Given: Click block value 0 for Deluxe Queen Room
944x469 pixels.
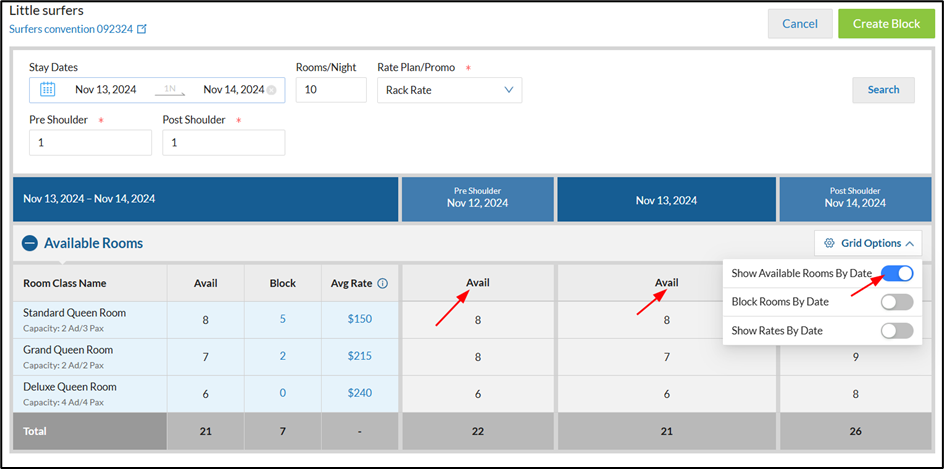Looking at the screenshot, I should pyautogui.click(x=282, y=393).
